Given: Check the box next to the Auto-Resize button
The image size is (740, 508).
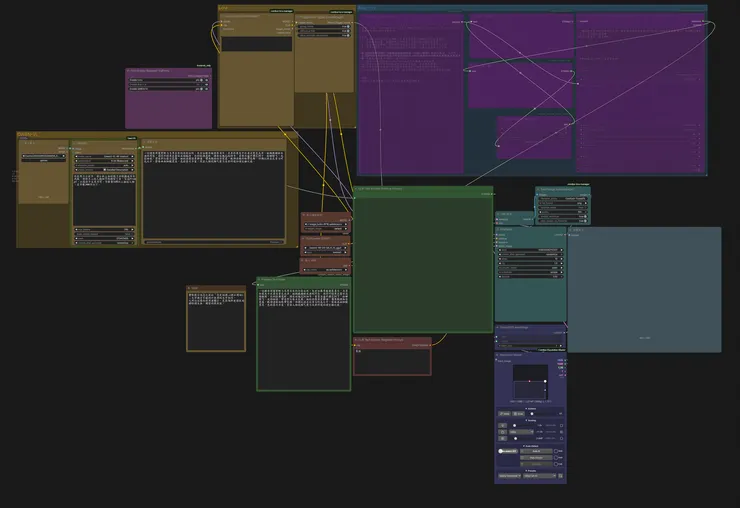Looking at the screenshot, I should 556,458.
